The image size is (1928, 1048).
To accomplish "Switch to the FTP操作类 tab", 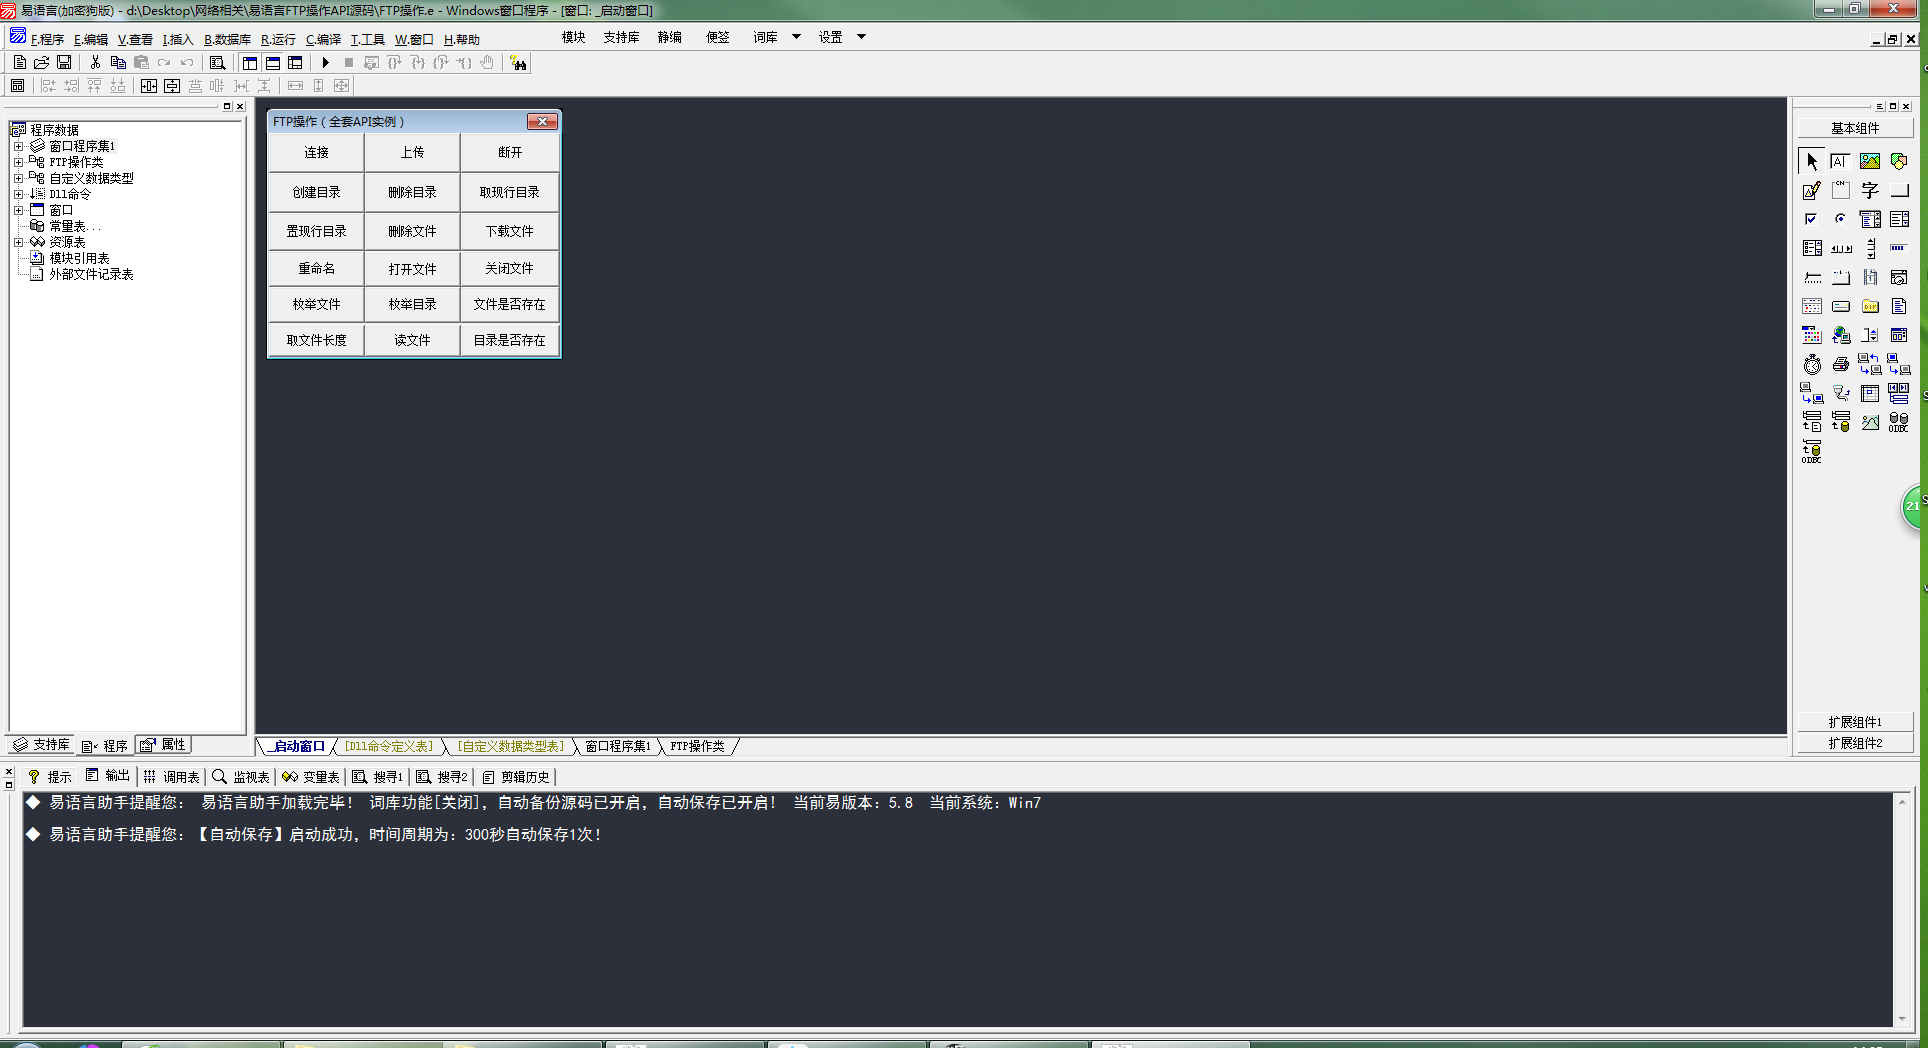I will [x=697, y=746].
